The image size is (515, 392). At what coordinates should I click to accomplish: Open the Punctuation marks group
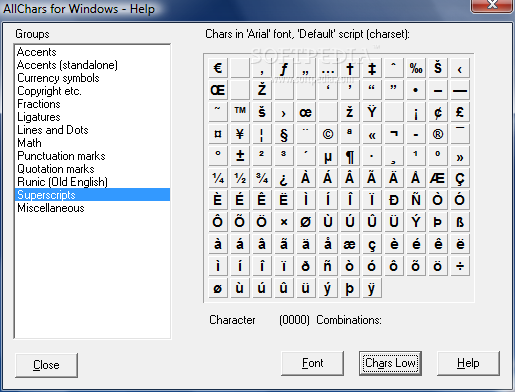click(x=92, y=156)
